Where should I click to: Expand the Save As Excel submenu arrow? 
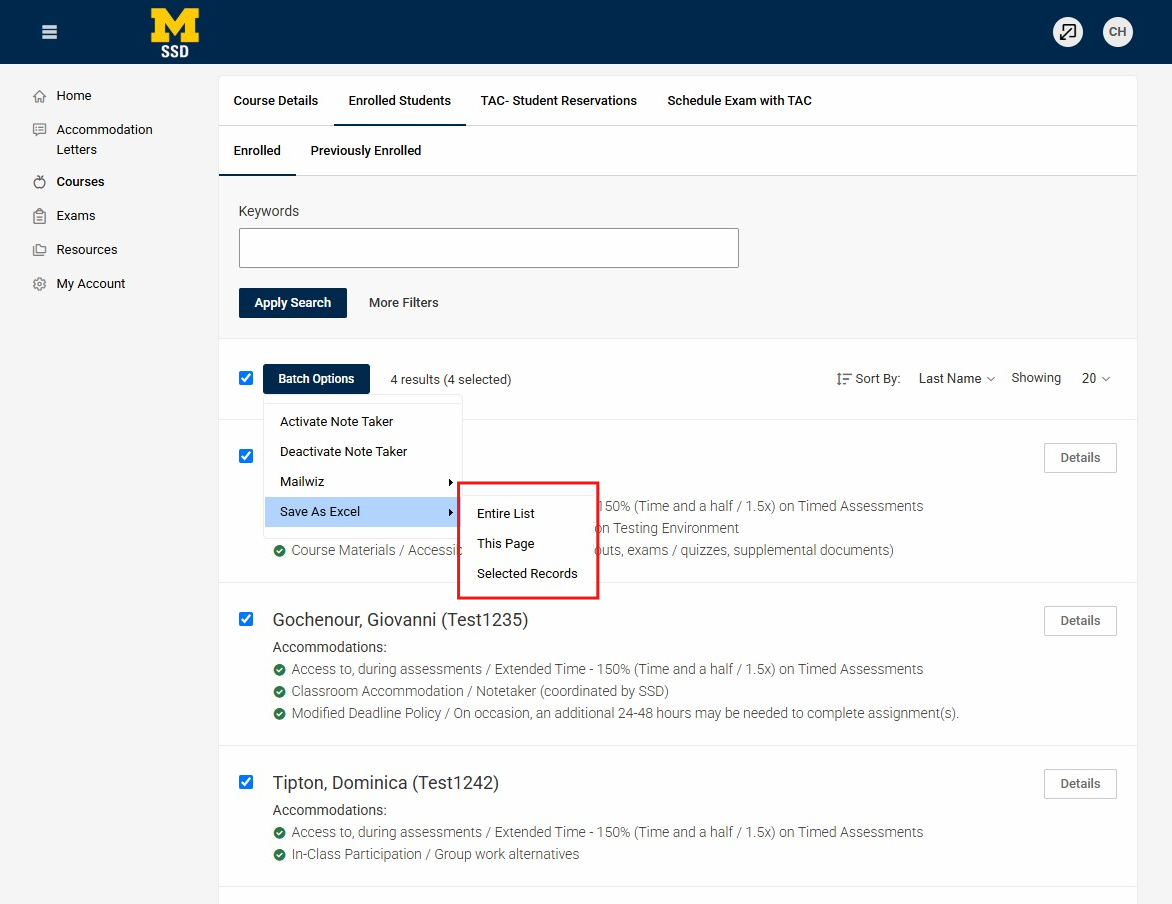[x=451, y=512]
